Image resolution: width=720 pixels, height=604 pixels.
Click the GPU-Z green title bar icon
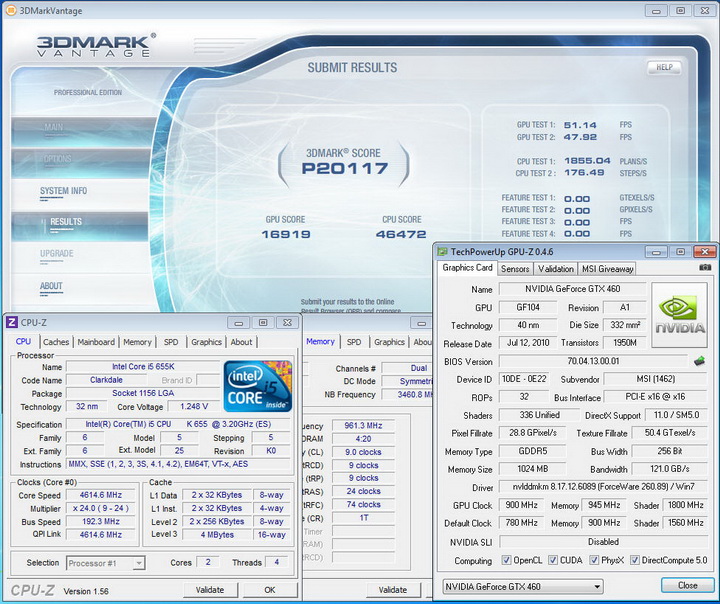coord(442,252)
